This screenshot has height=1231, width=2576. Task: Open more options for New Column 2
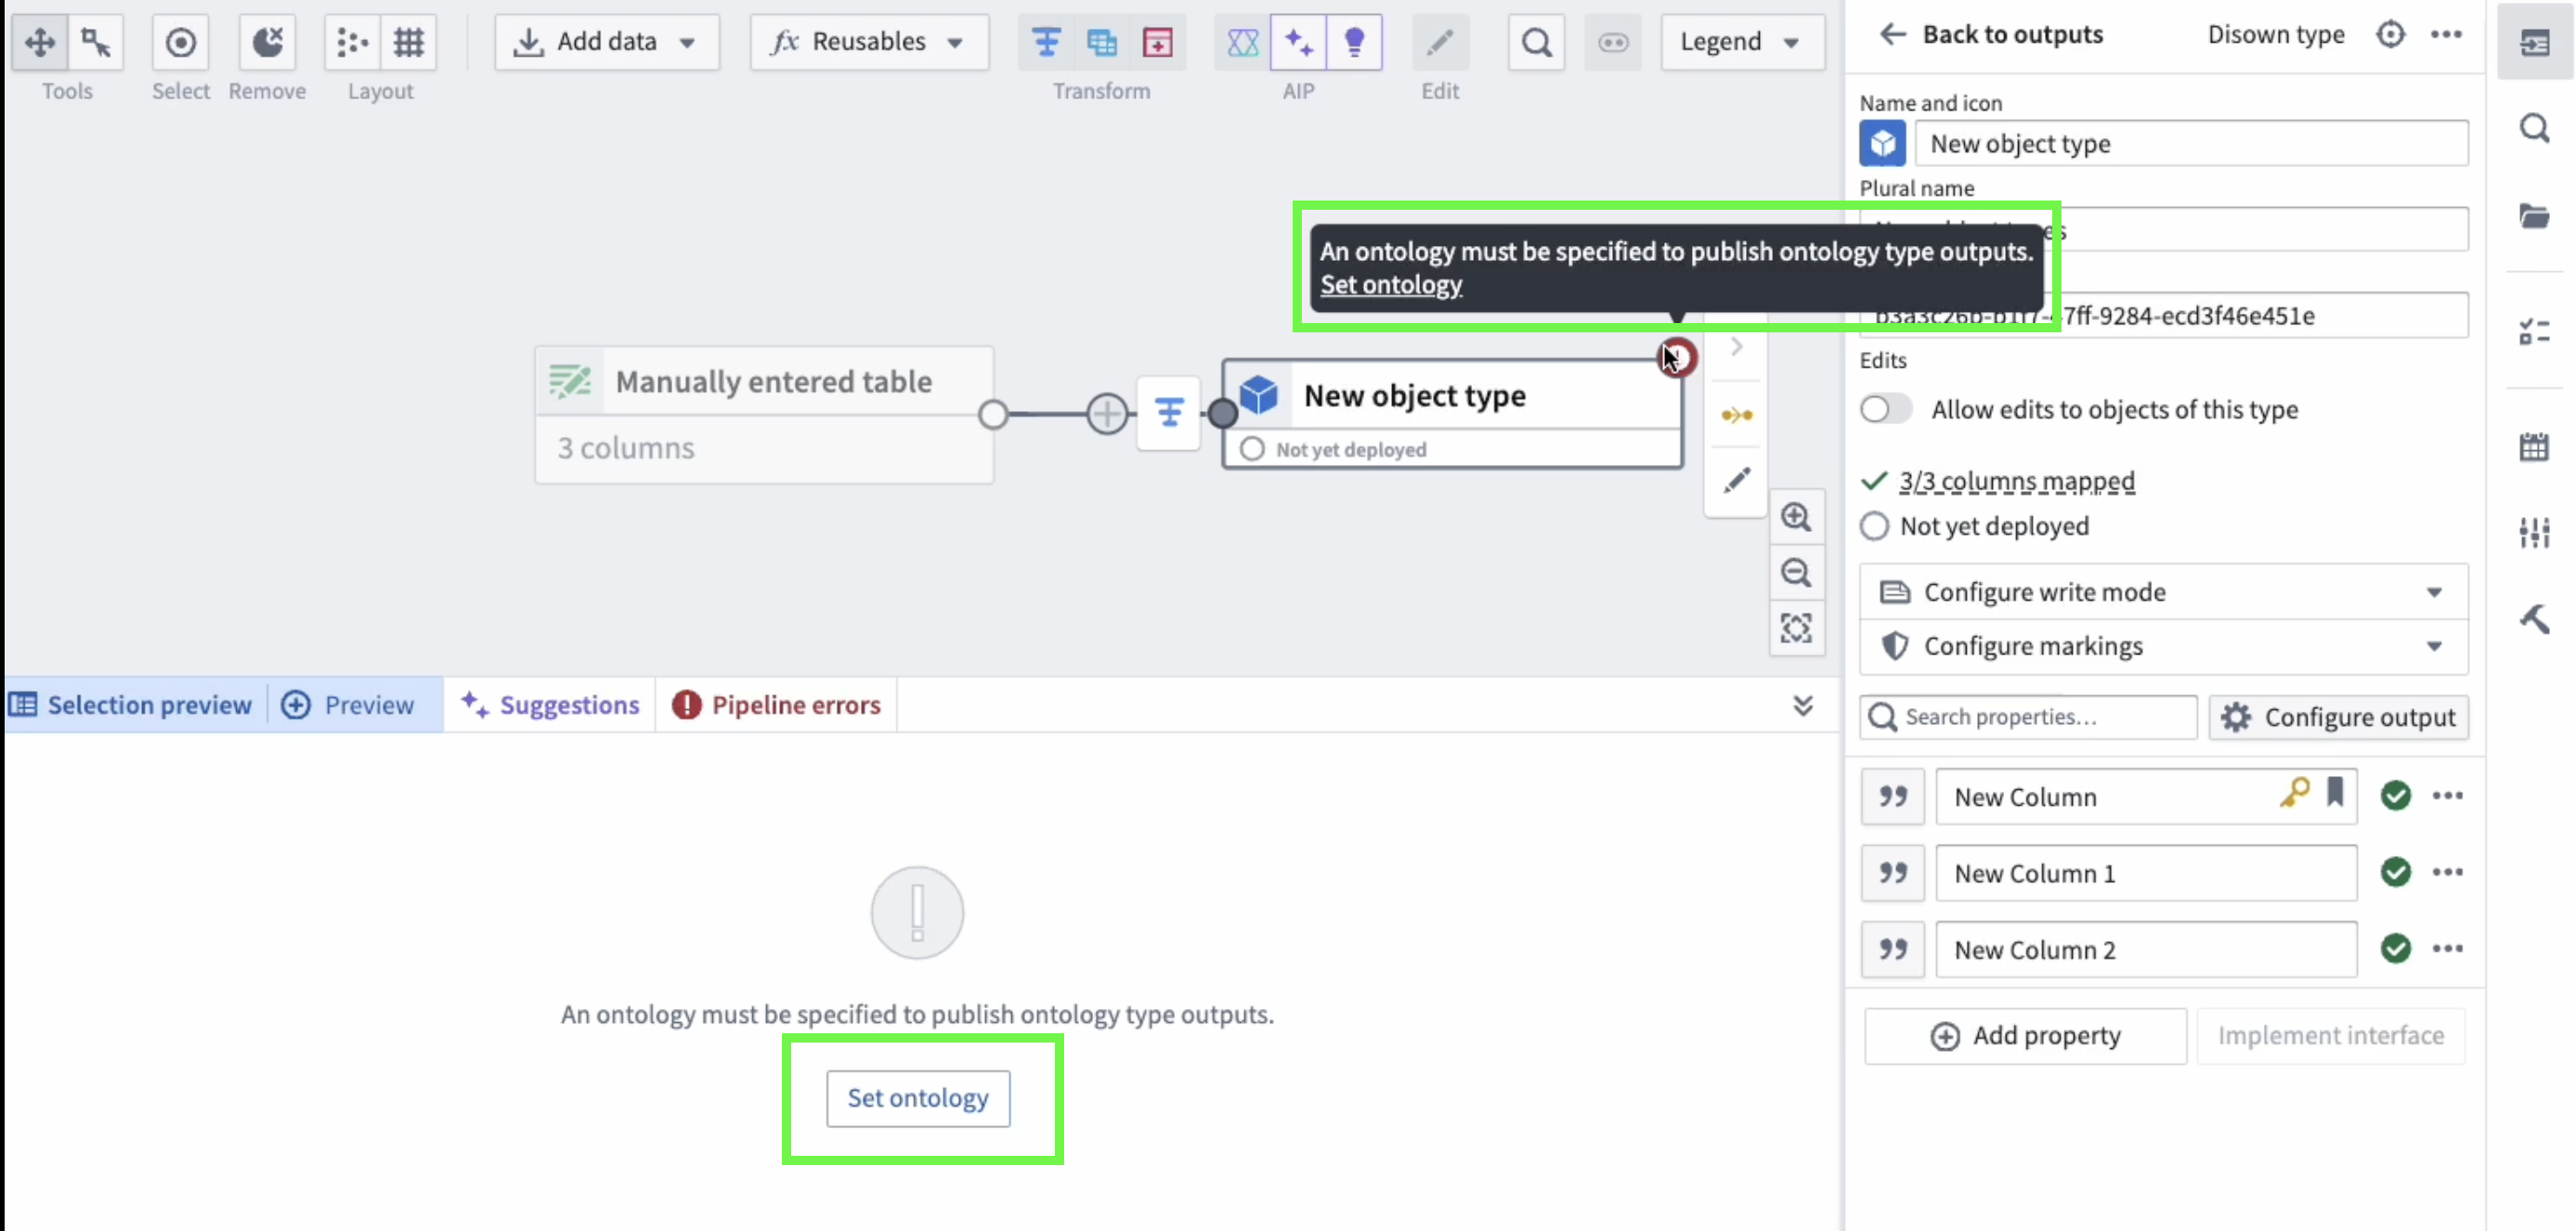pyautogui.click(x=2447, y=948)
